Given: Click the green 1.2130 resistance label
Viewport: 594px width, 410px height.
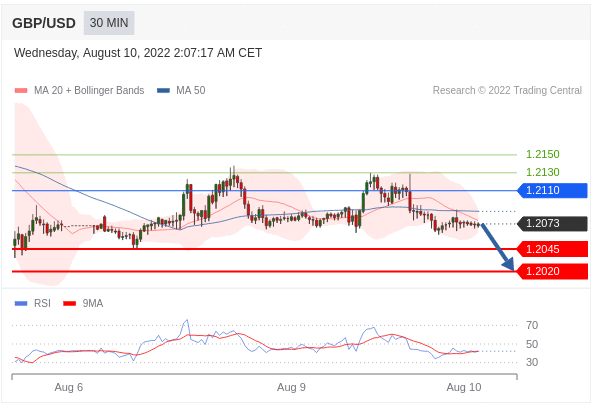Looking at the screenshot, I should point(542,172).
